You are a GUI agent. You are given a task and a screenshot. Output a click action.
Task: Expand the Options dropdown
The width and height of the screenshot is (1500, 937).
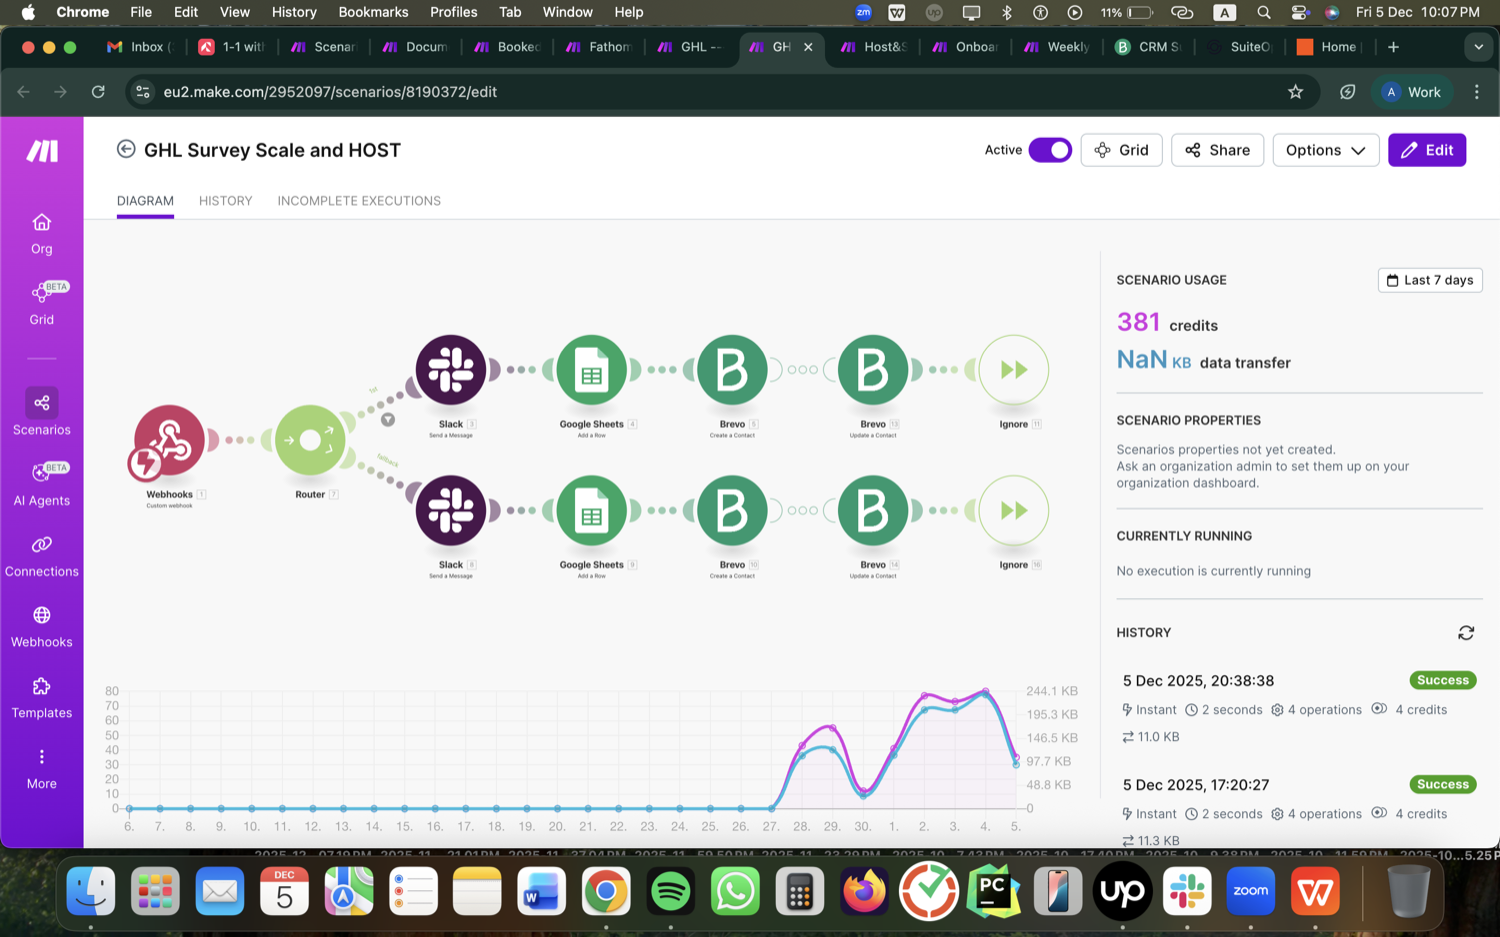point(1325,150)
